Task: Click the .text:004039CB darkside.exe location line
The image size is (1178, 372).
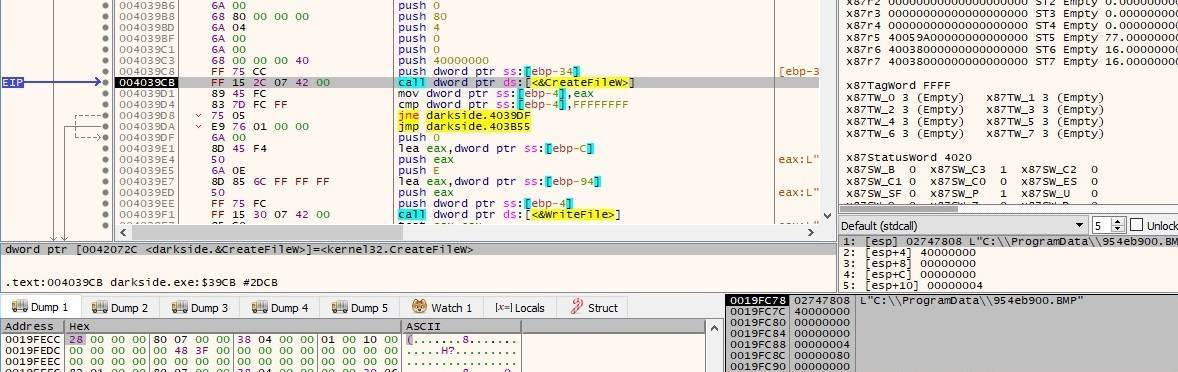Action: (x=141, y=283)
